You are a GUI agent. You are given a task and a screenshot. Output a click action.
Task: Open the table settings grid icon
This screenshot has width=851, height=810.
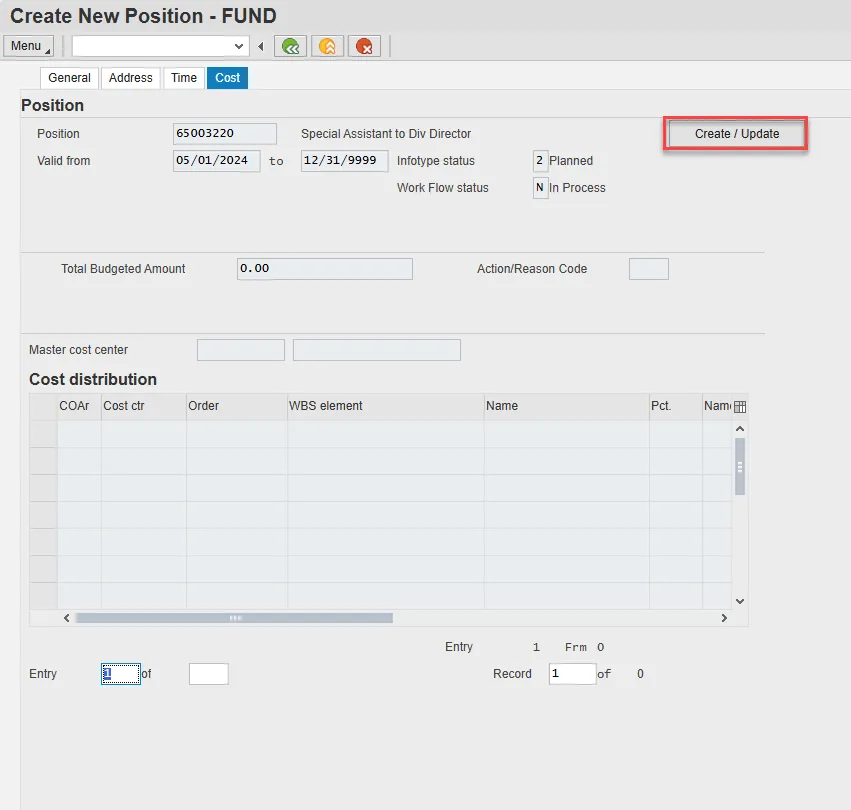click(740, 407)
